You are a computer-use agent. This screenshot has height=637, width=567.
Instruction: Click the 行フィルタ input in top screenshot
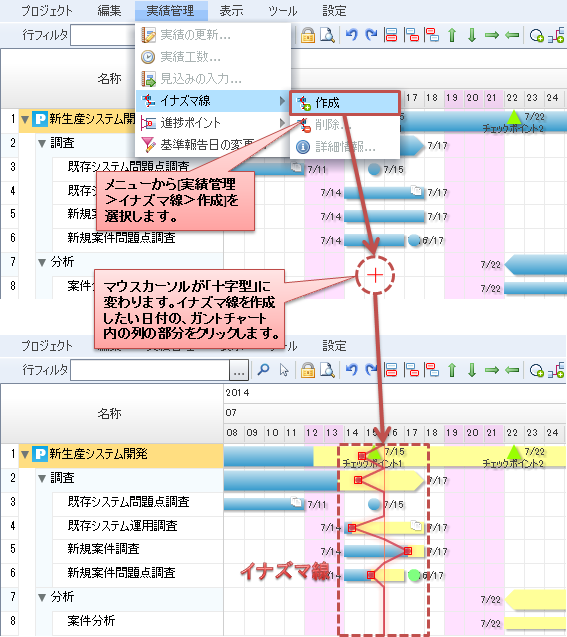(103, 35)
